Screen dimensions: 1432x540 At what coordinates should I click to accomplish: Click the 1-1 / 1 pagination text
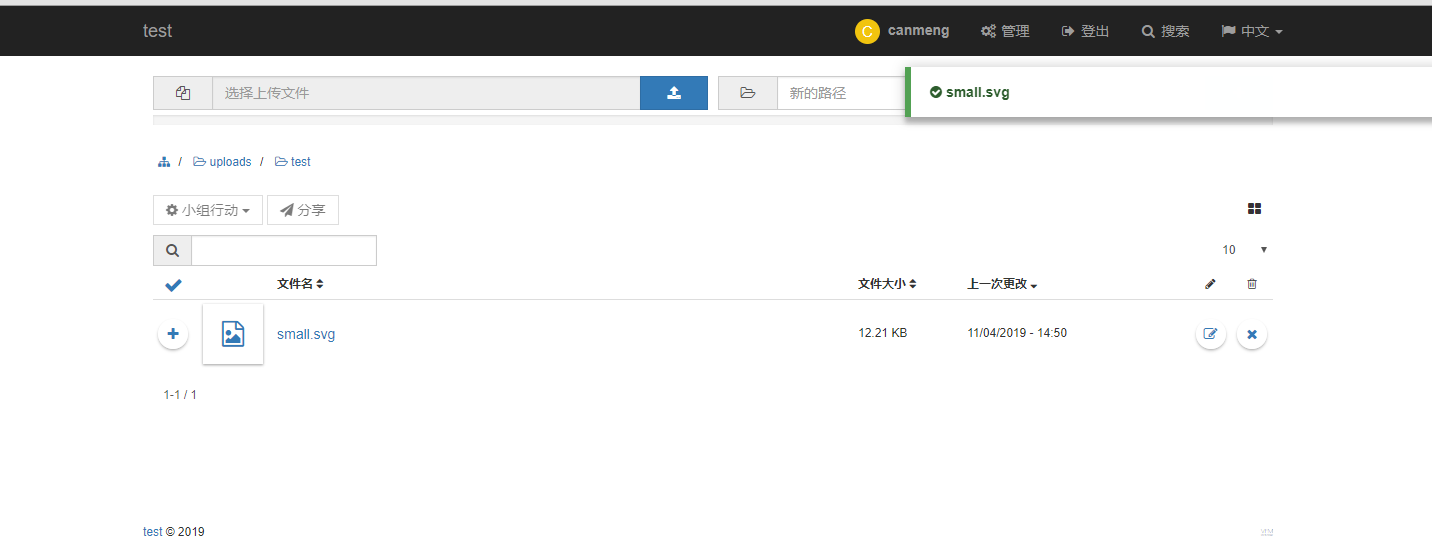pos(180,395)
